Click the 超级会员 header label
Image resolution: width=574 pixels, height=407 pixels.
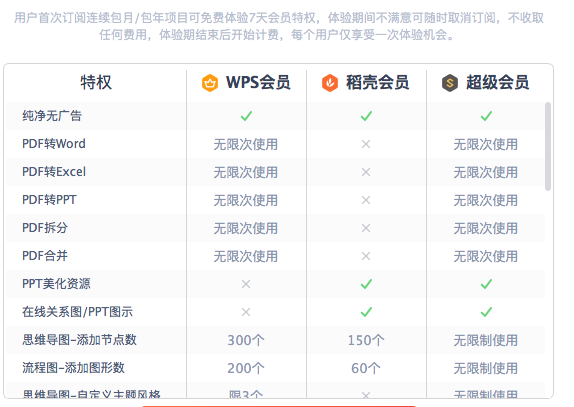(x=497, y=82)
